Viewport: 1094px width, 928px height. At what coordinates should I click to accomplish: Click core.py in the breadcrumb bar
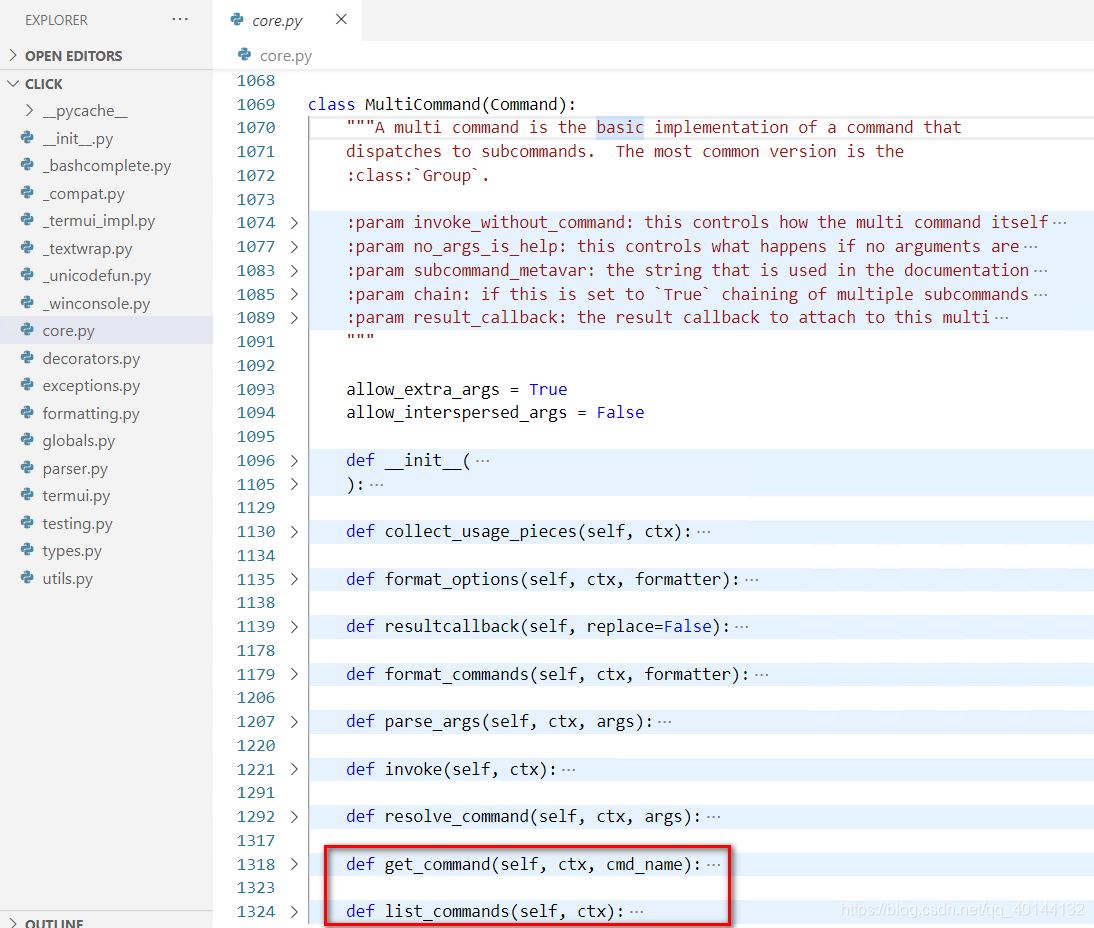[284, 55]
